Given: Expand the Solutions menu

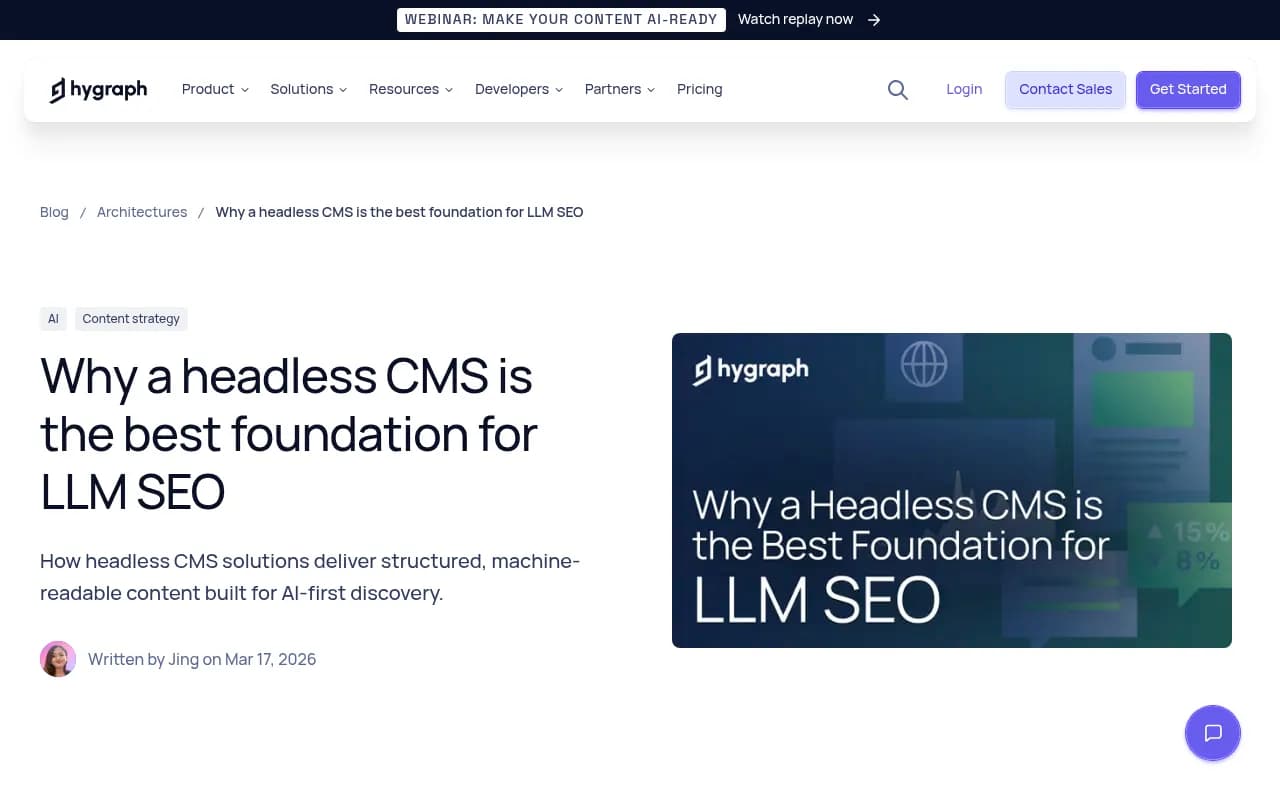Looking at the screenshot, I should pyautogui.click(x=308, y=89).
